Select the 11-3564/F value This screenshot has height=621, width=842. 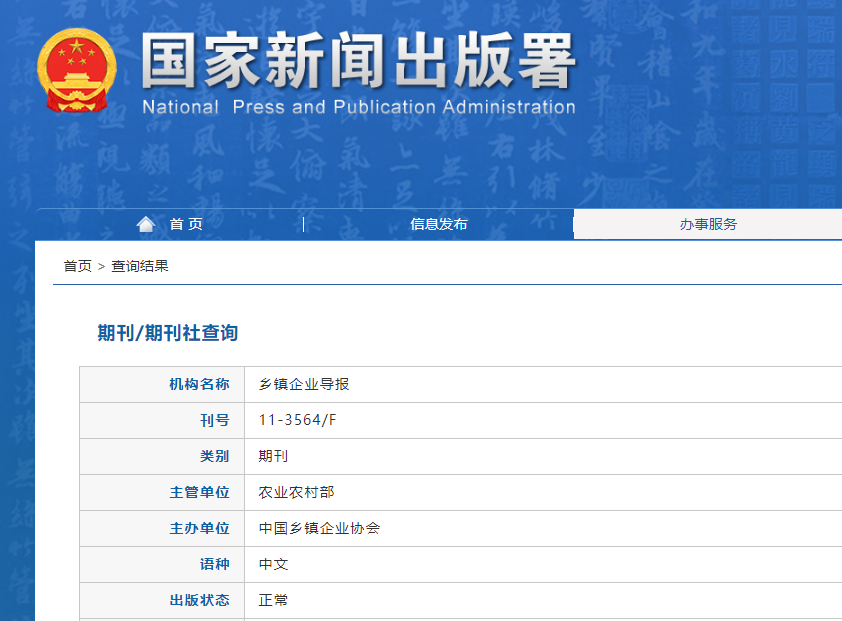click(x=297, y=420)
